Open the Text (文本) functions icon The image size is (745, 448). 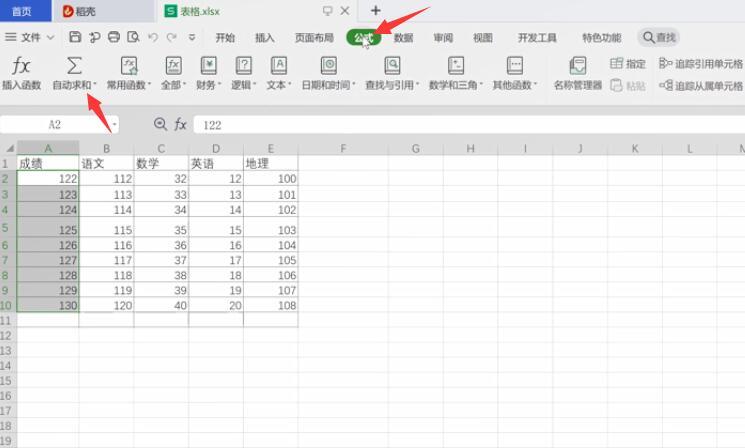[278, 66]
